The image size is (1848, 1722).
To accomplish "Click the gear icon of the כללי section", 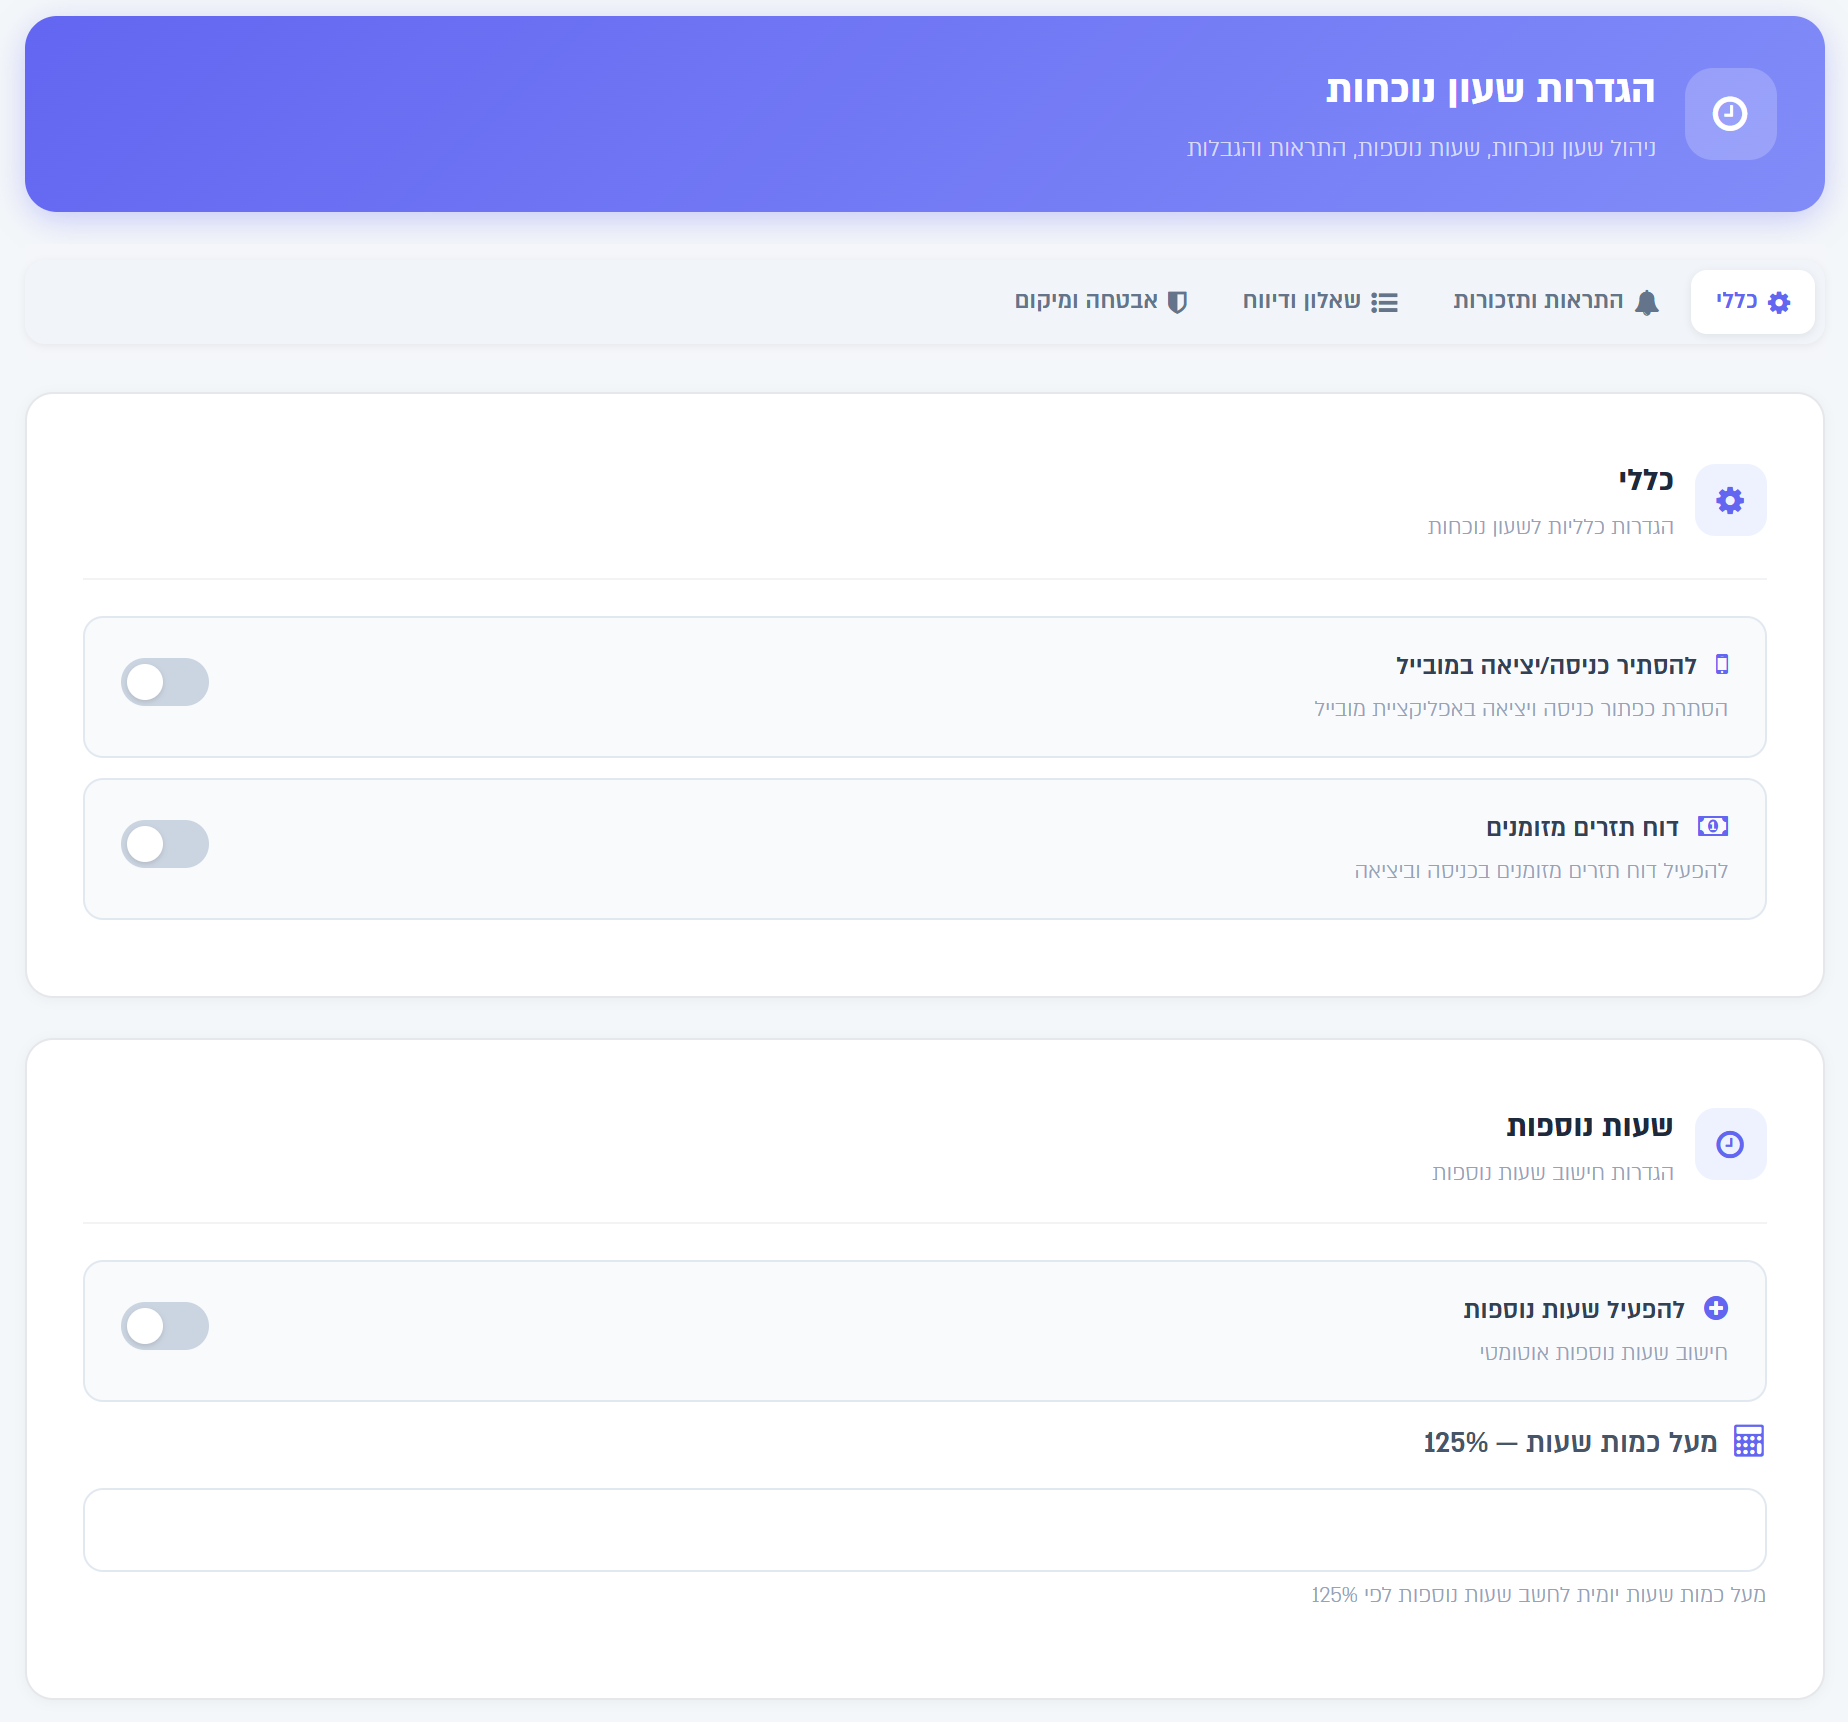I will pos(1730,500).
